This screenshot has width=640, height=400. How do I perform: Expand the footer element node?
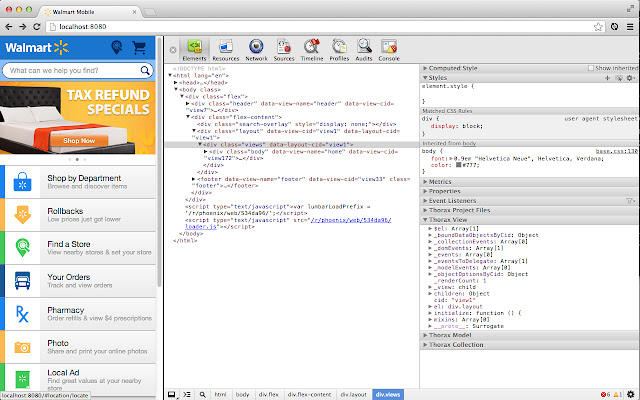point(193,178)
